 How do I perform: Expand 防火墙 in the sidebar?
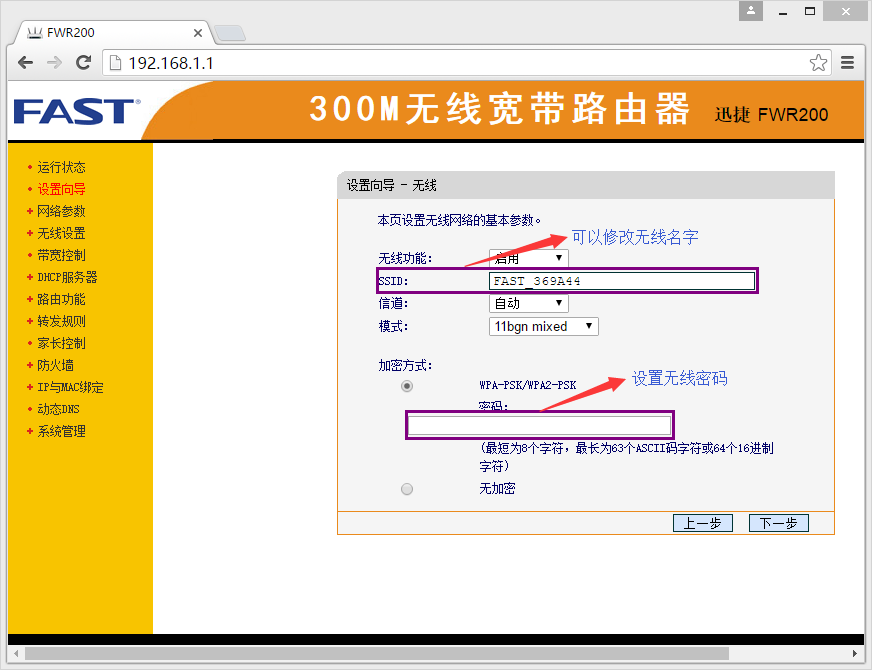pyautogui.click(x=55, y=365)
